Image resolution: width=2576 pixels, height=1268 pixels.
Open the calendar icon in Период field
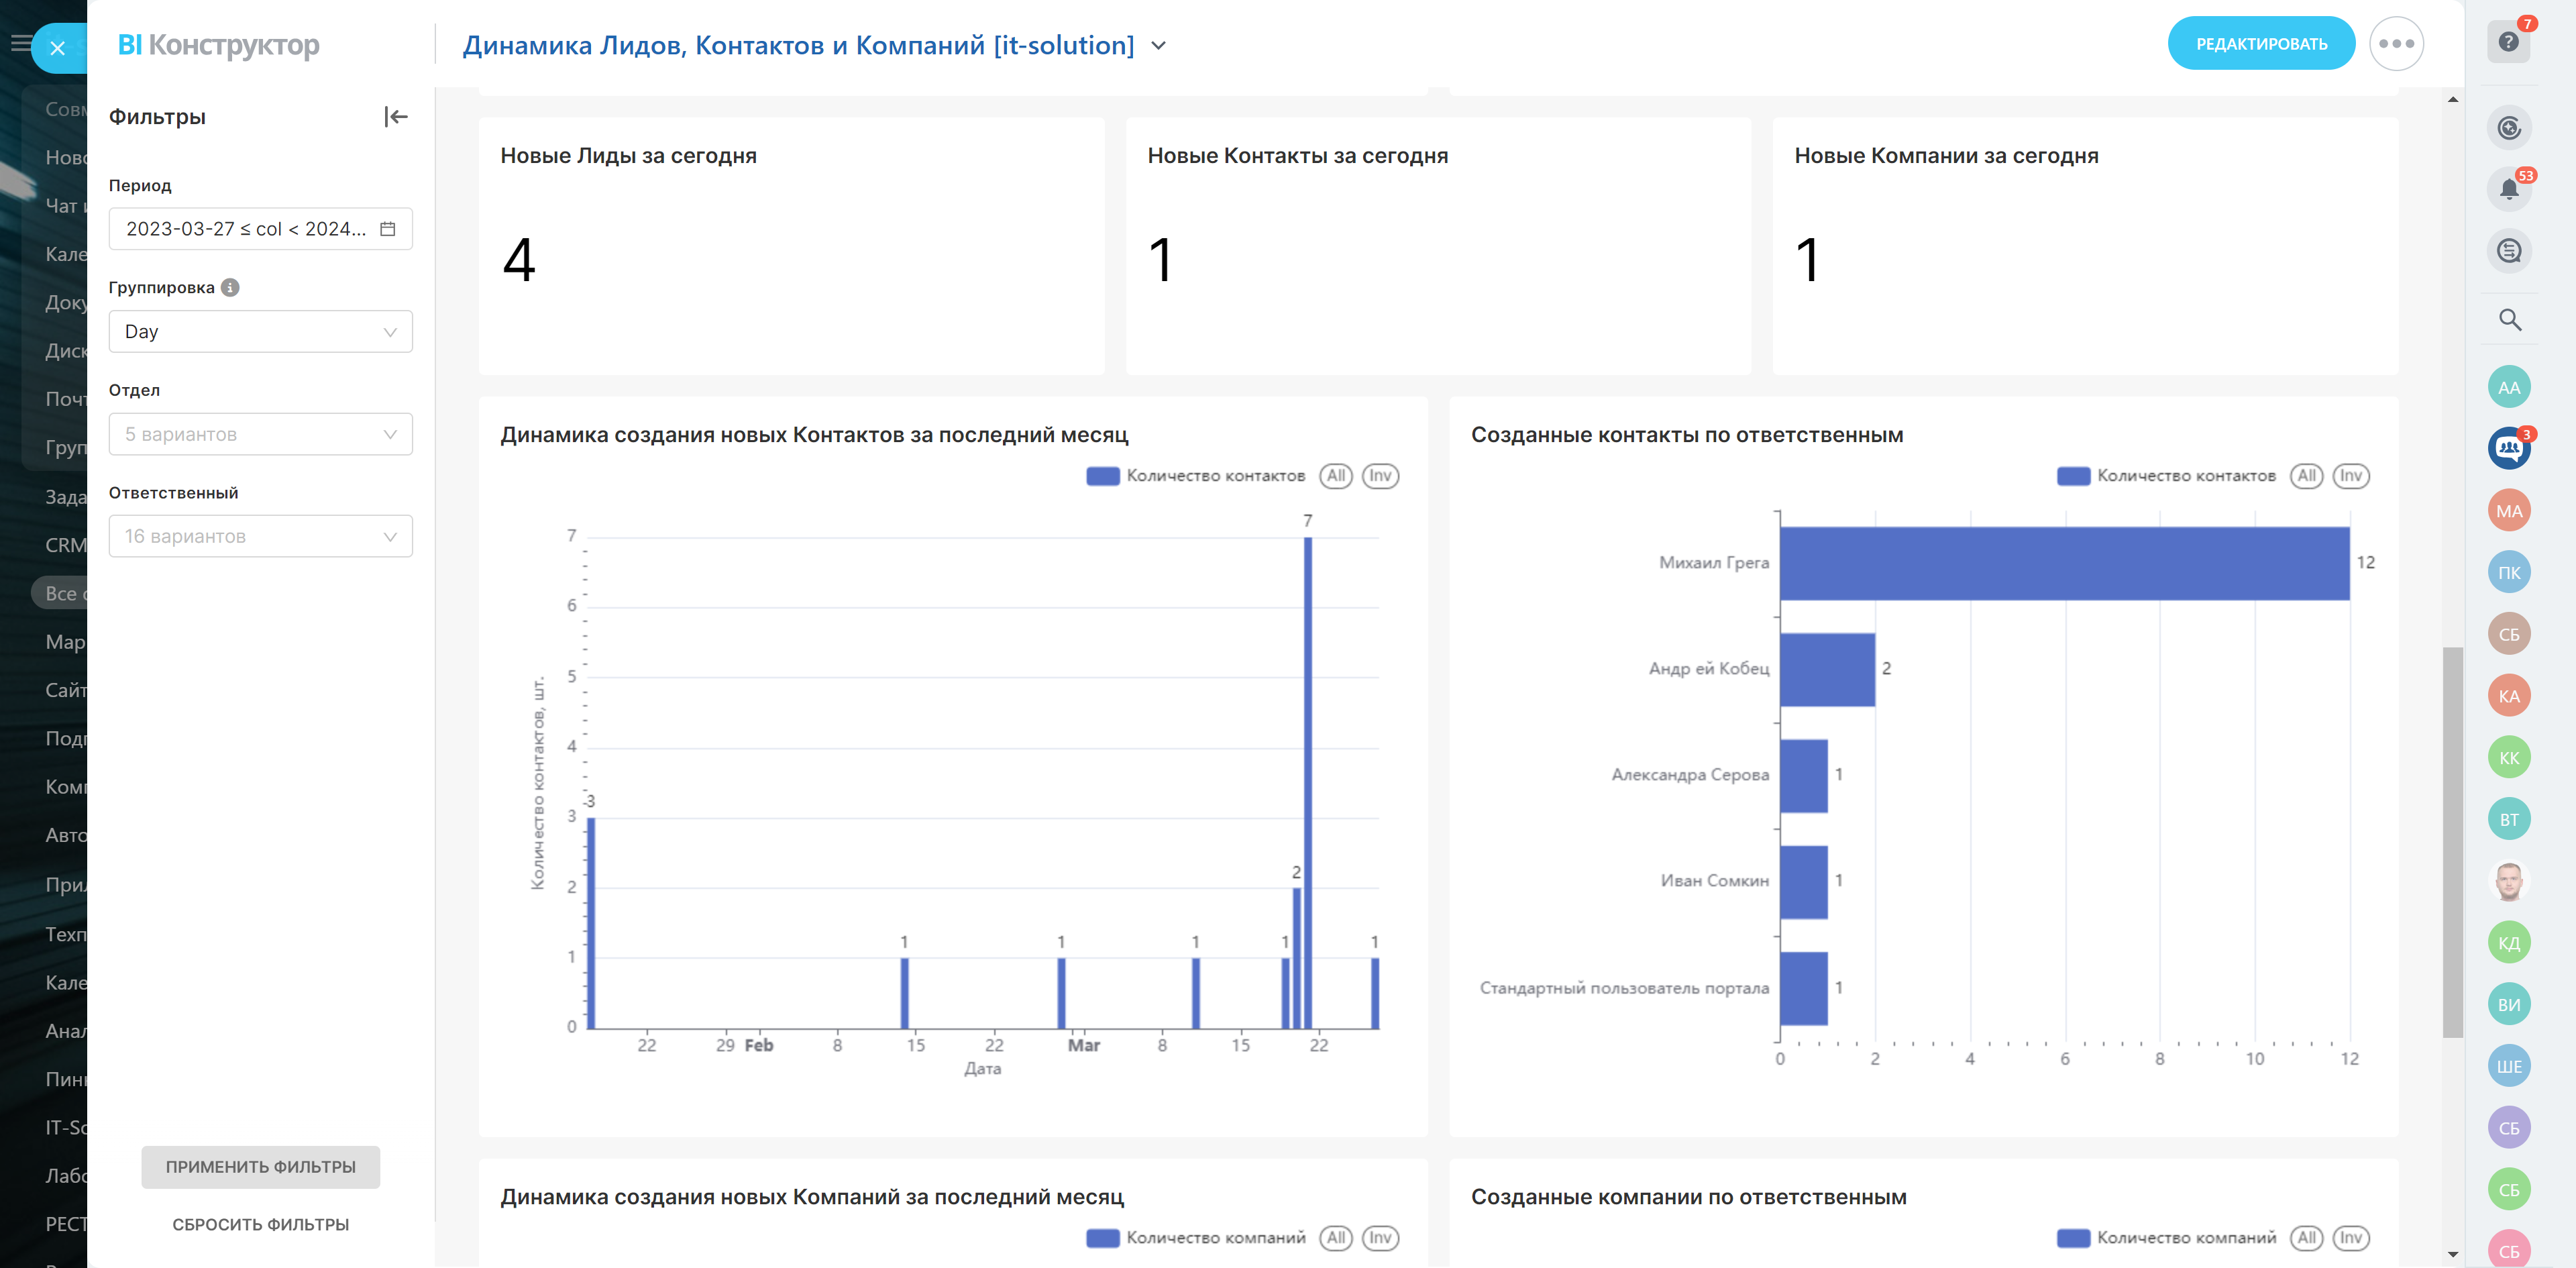coord(388,229)
